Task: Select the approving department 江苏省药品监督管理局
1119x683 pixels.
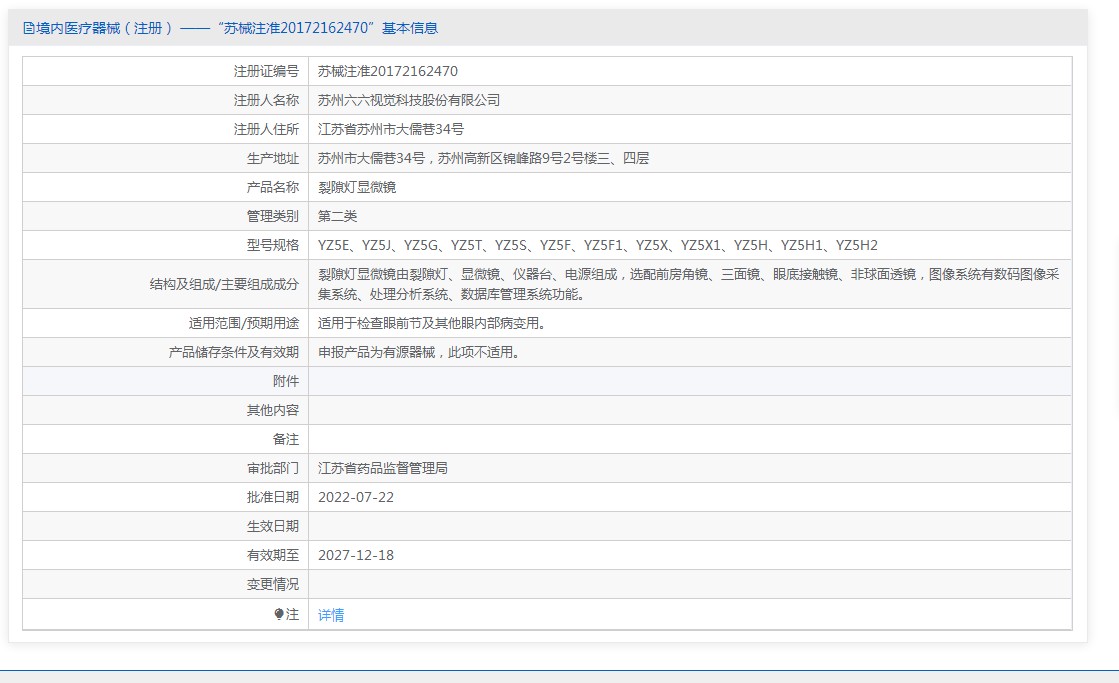Action: point(383,468)
